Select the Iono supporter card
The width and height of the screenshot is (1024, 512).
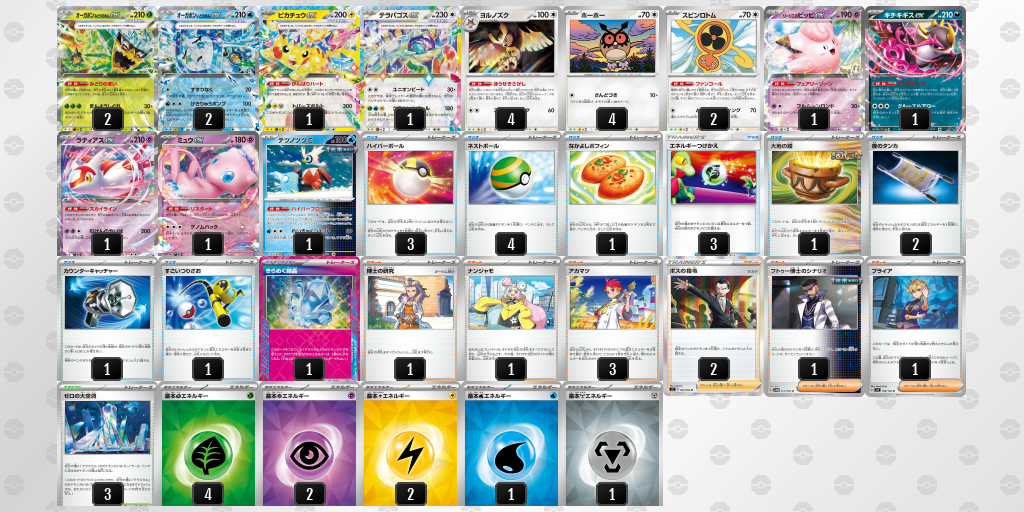point(511,319)
